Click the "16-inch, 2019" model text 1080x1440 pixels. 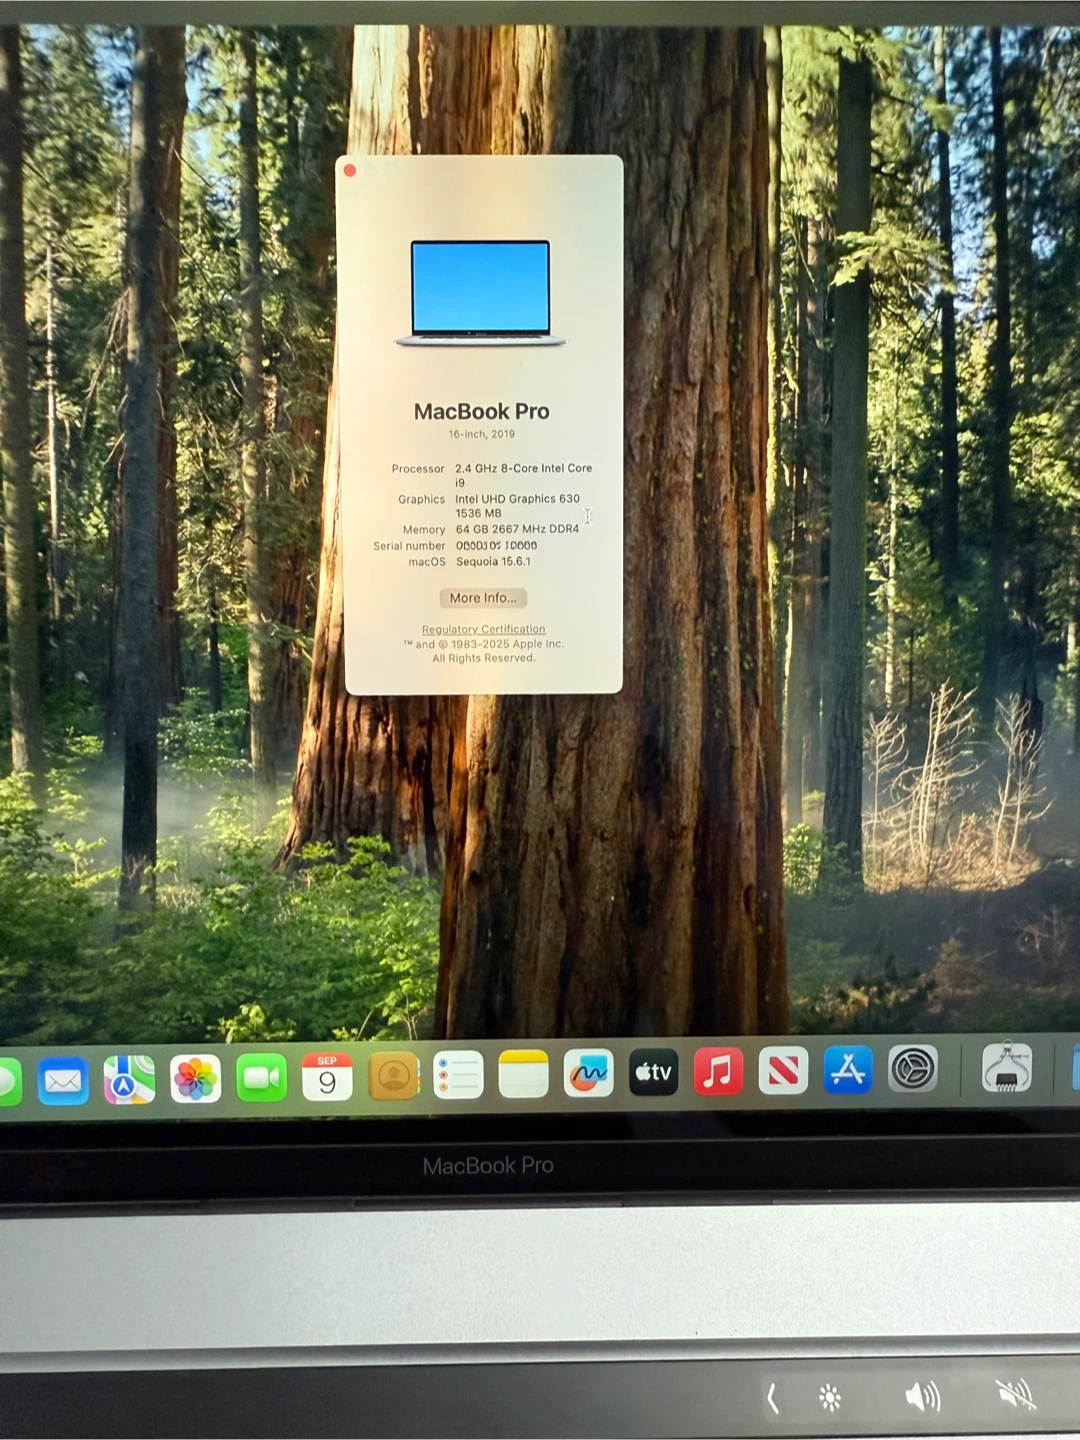coord(482,434)
